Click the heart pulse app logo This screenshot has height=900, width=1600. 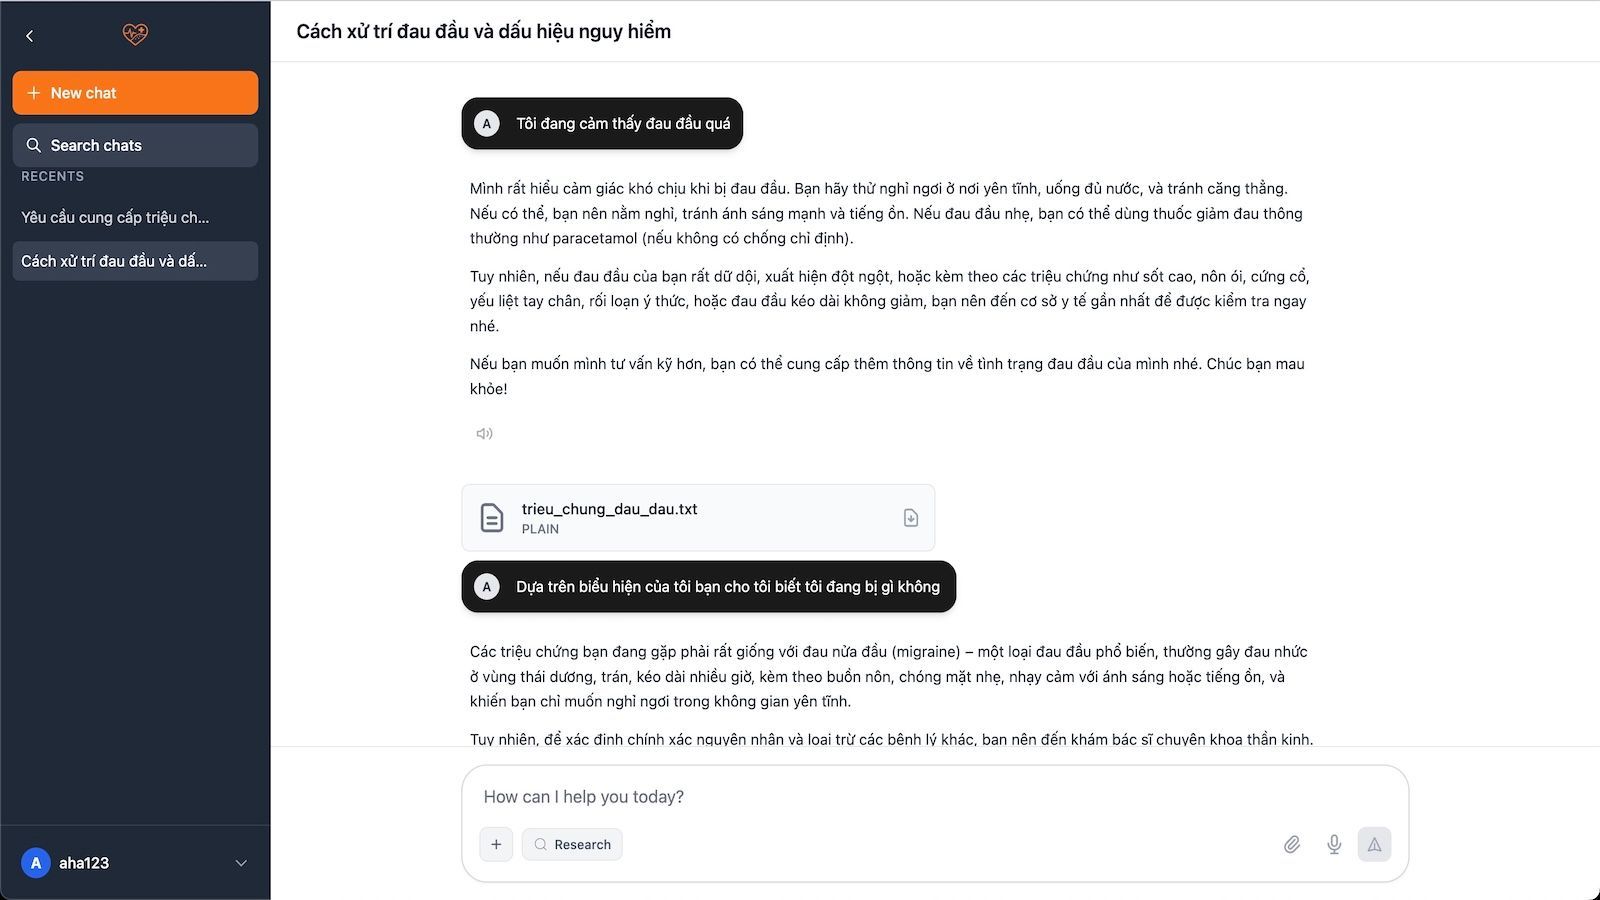pyautogui.click(x=135, y=35)
